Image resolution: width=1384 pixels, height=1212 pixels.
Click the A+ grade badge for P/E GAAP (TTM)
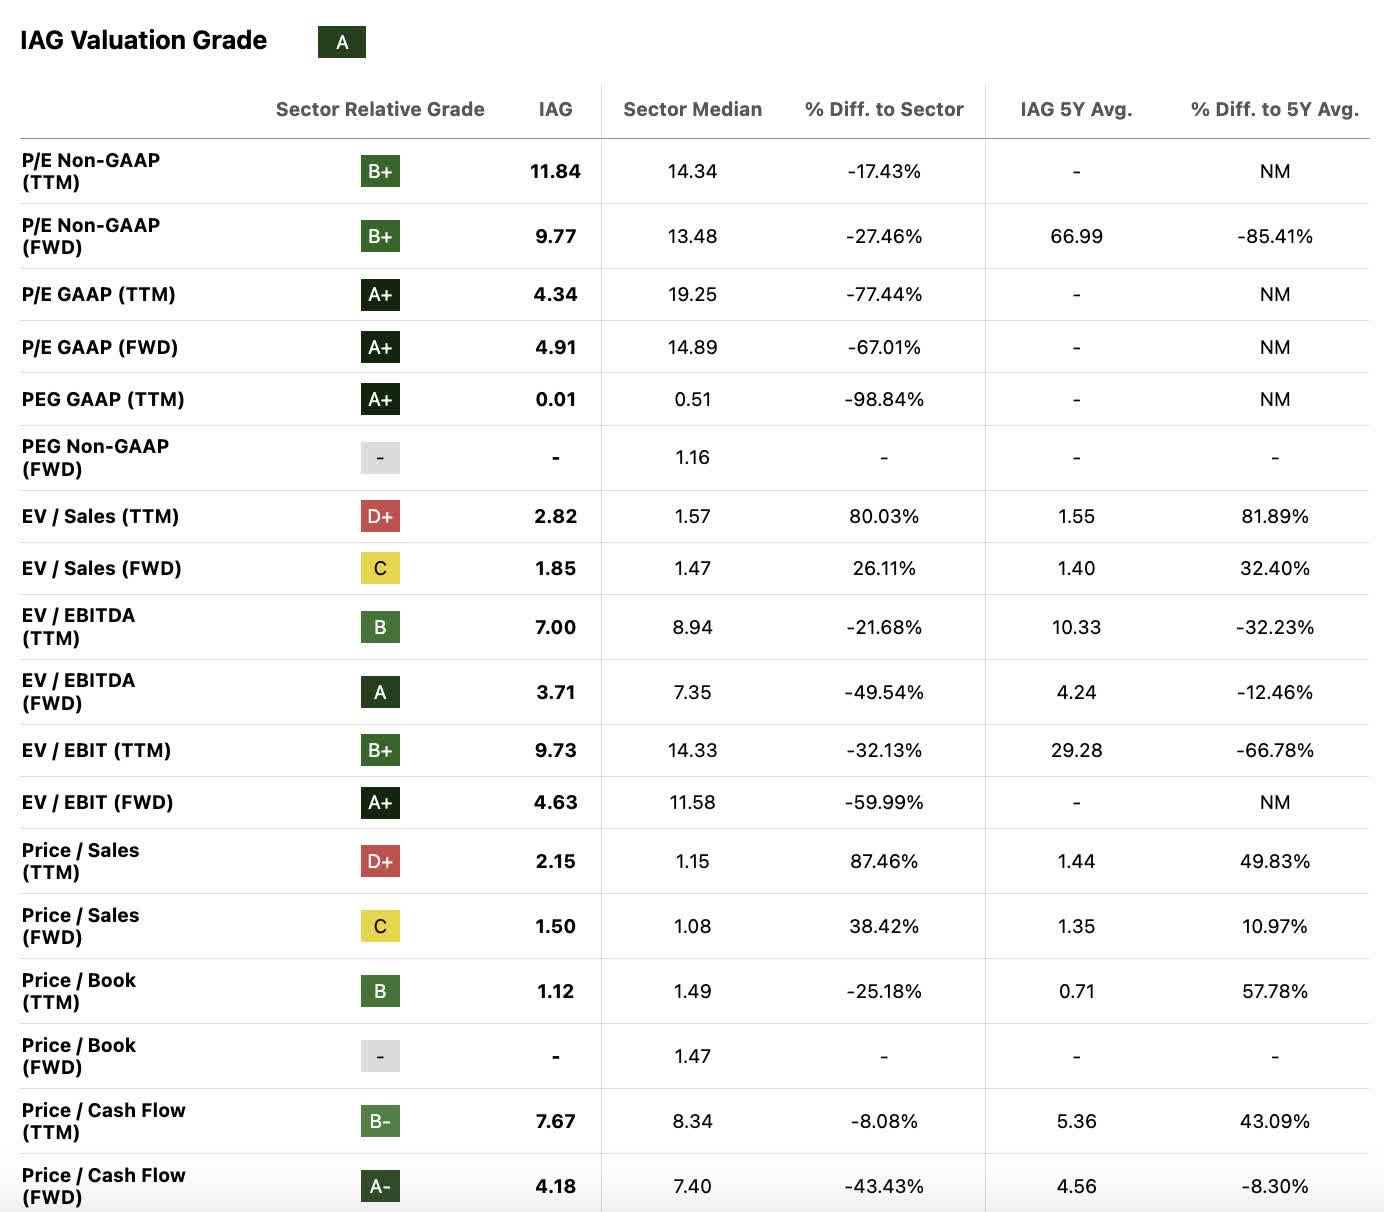coord(380,294)
